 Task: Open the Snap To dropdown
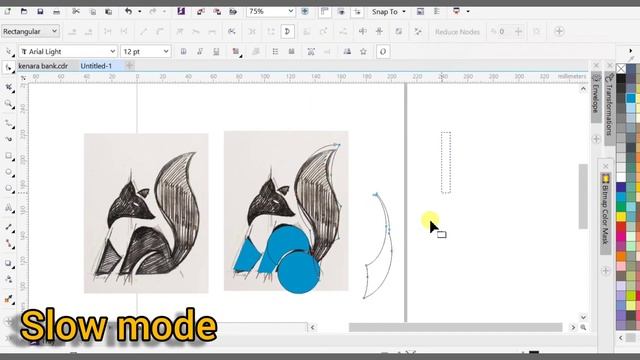[389, 11]
